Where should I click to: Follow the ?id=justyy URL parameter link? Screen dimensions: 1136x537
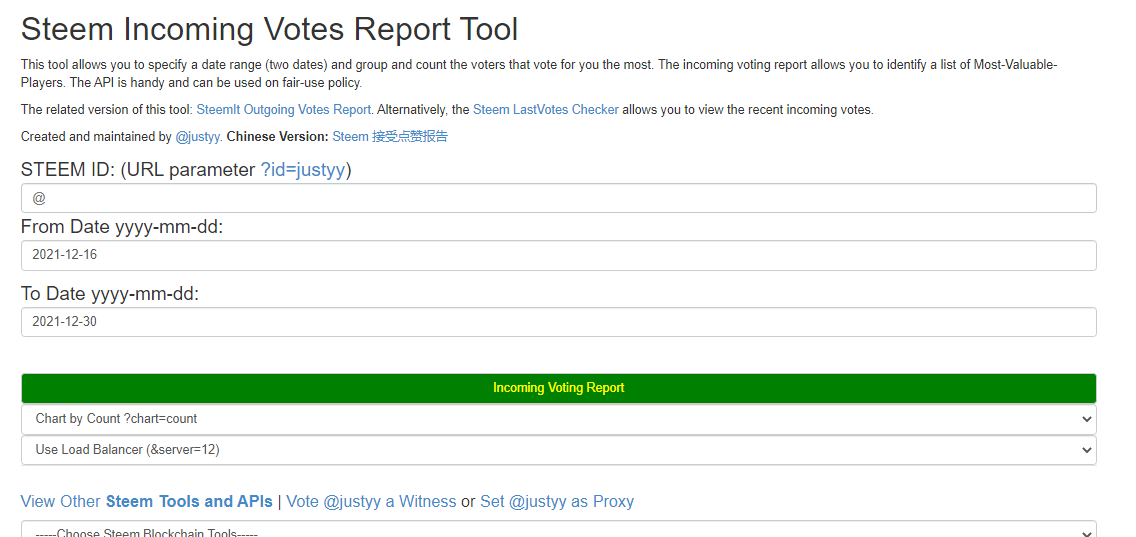(x=303, y=170)
